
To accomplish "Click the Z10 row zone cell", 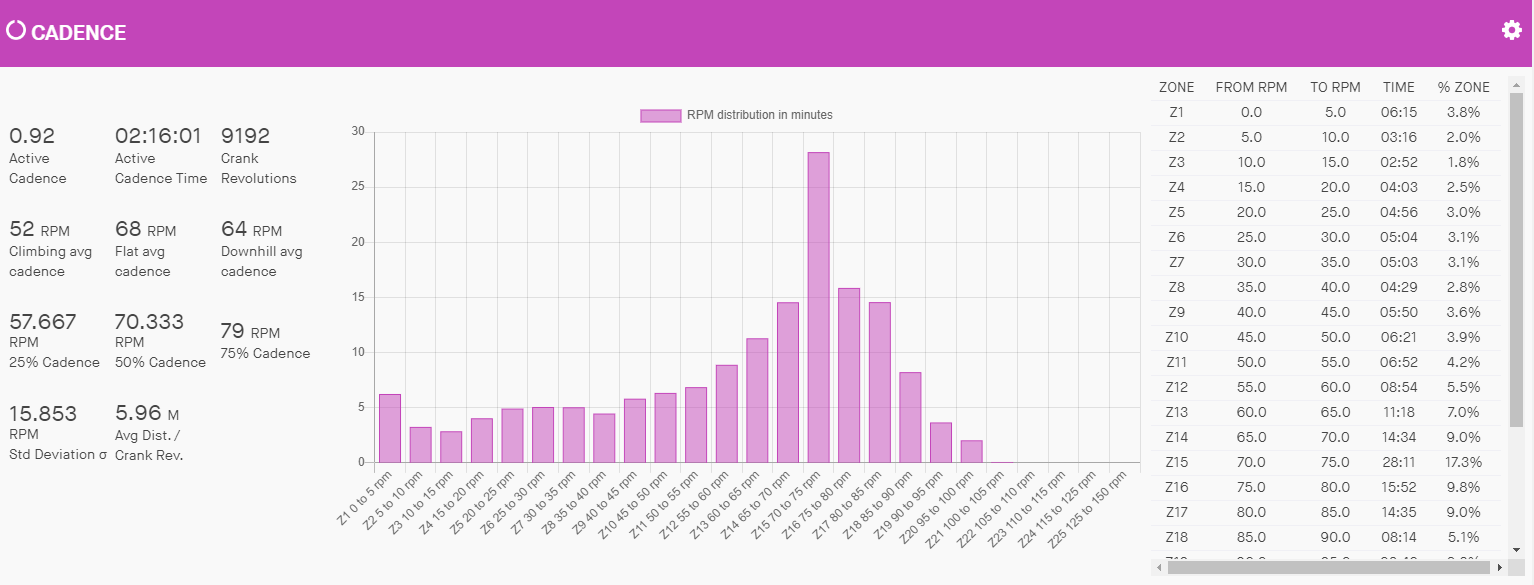I will pos(1176,338).
